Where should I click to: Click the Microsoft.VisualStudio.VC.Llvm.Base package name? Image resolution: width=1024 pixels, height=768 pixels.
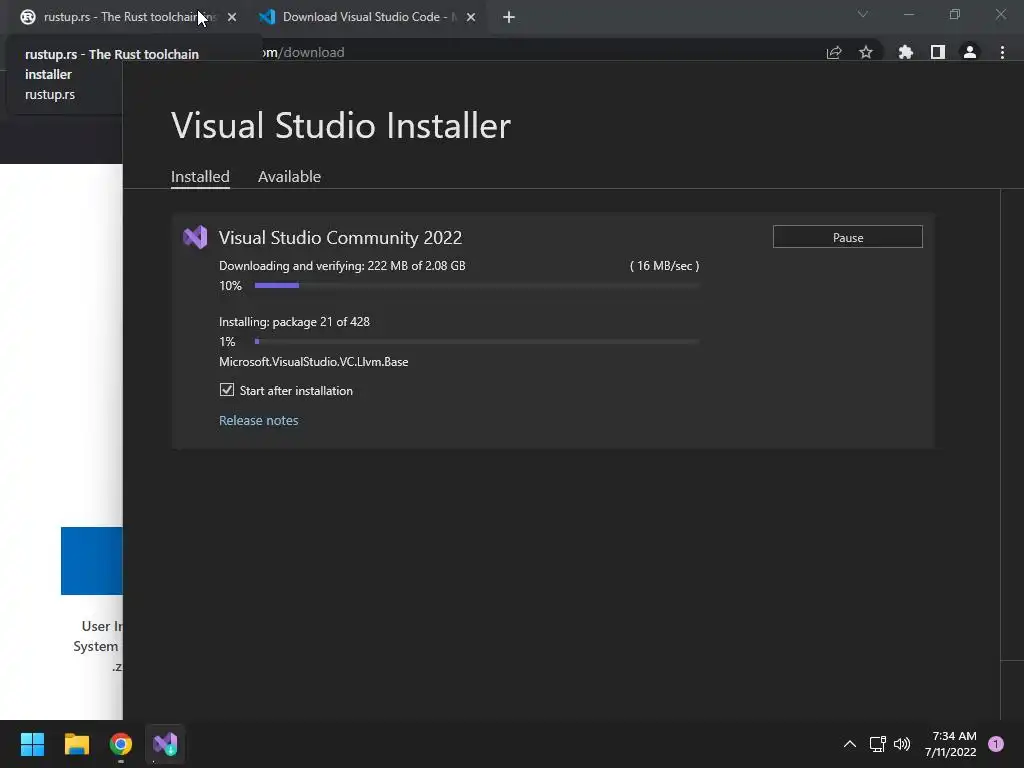[x=313, y=362]
